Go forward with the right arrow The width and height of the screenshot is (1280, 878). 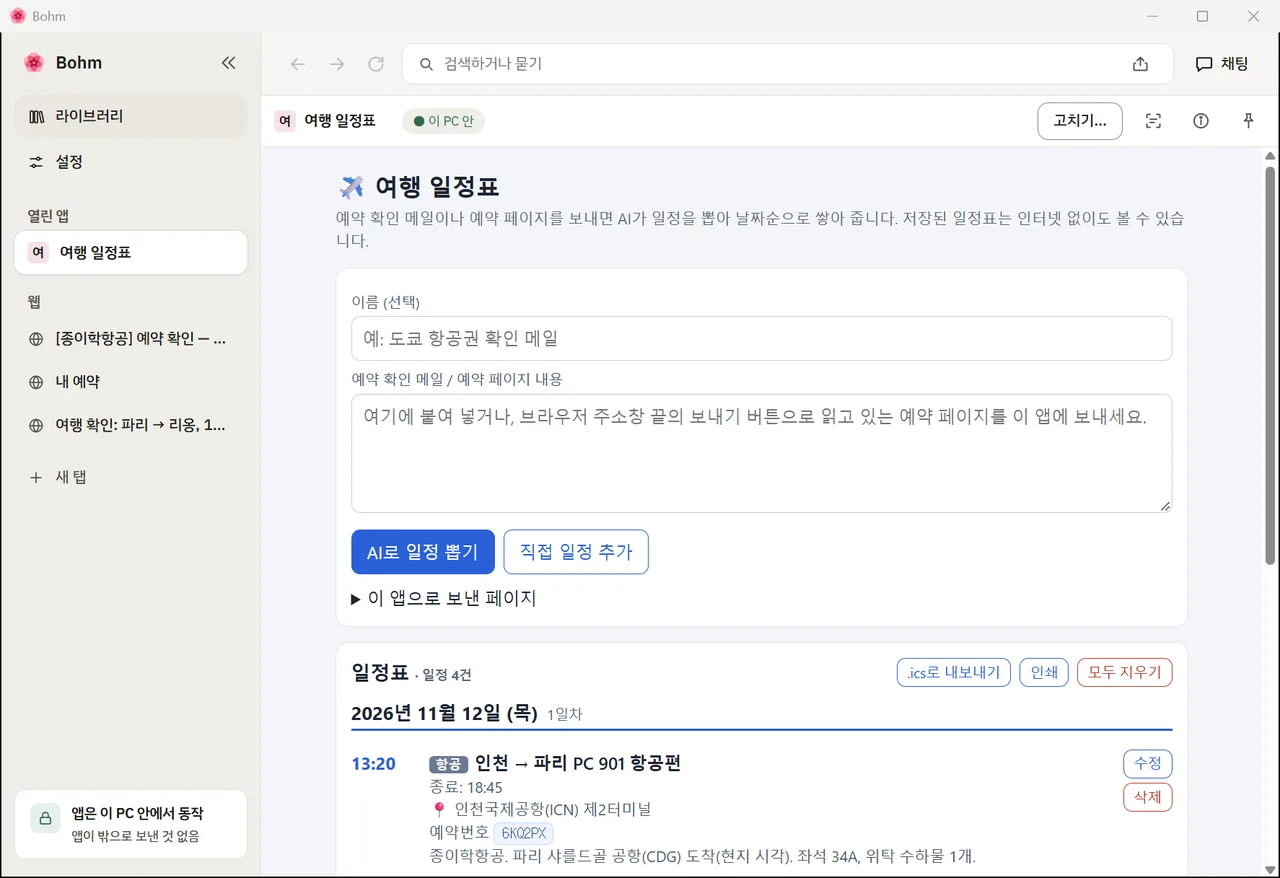coord(337,64)
